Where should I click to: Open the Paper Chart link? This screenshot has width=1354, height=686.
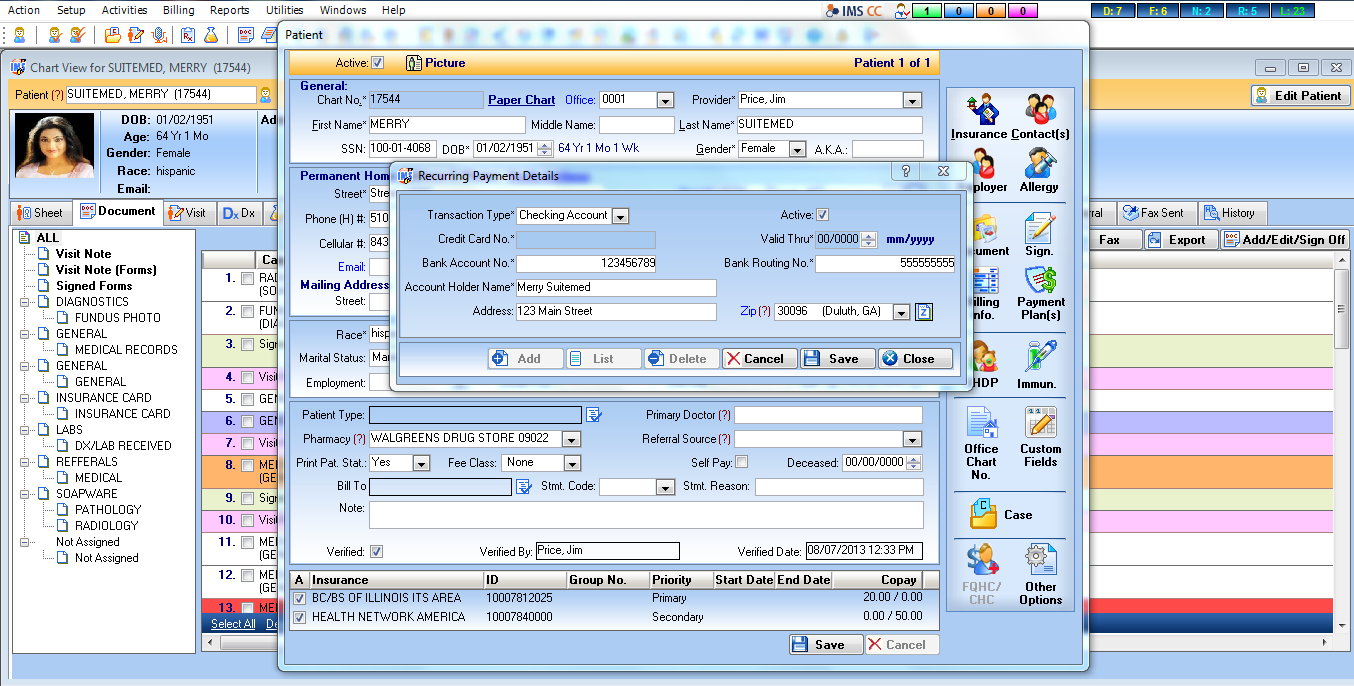(x=521, y=100)
